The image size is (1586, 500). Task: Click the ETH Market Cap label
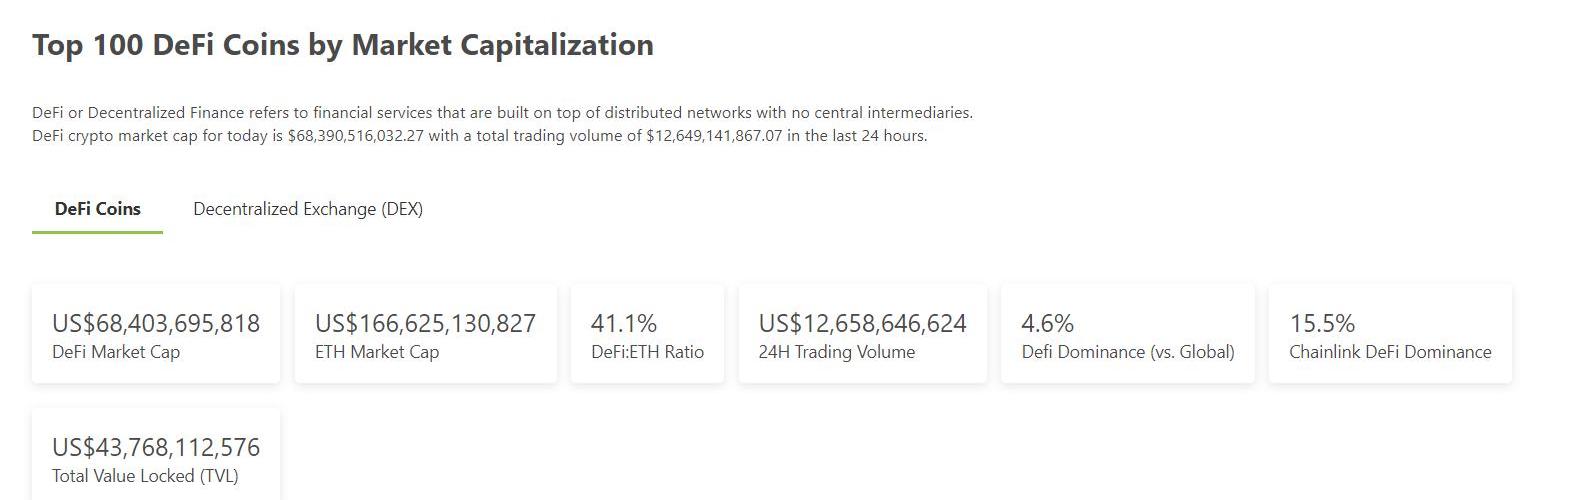pos(377,352)
